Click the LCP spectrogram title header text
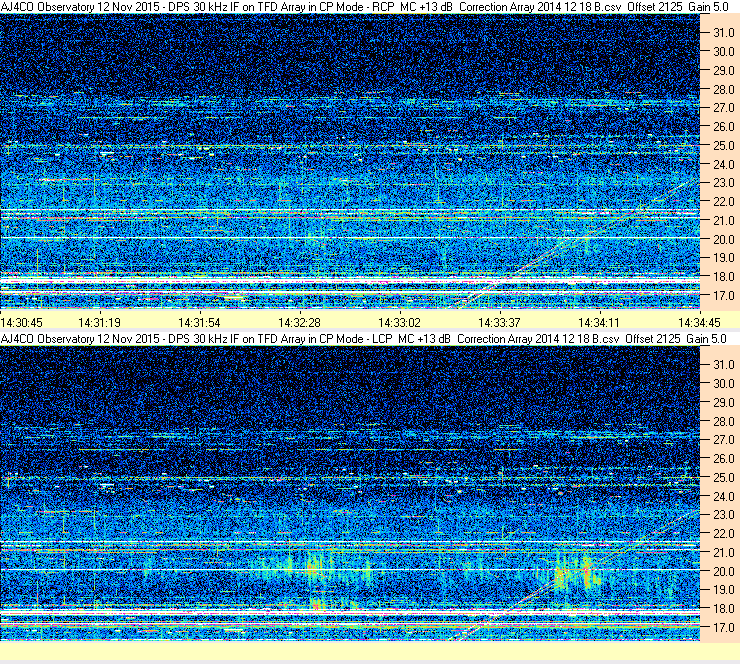The image size is (740, 664). [x=363, y=339]
